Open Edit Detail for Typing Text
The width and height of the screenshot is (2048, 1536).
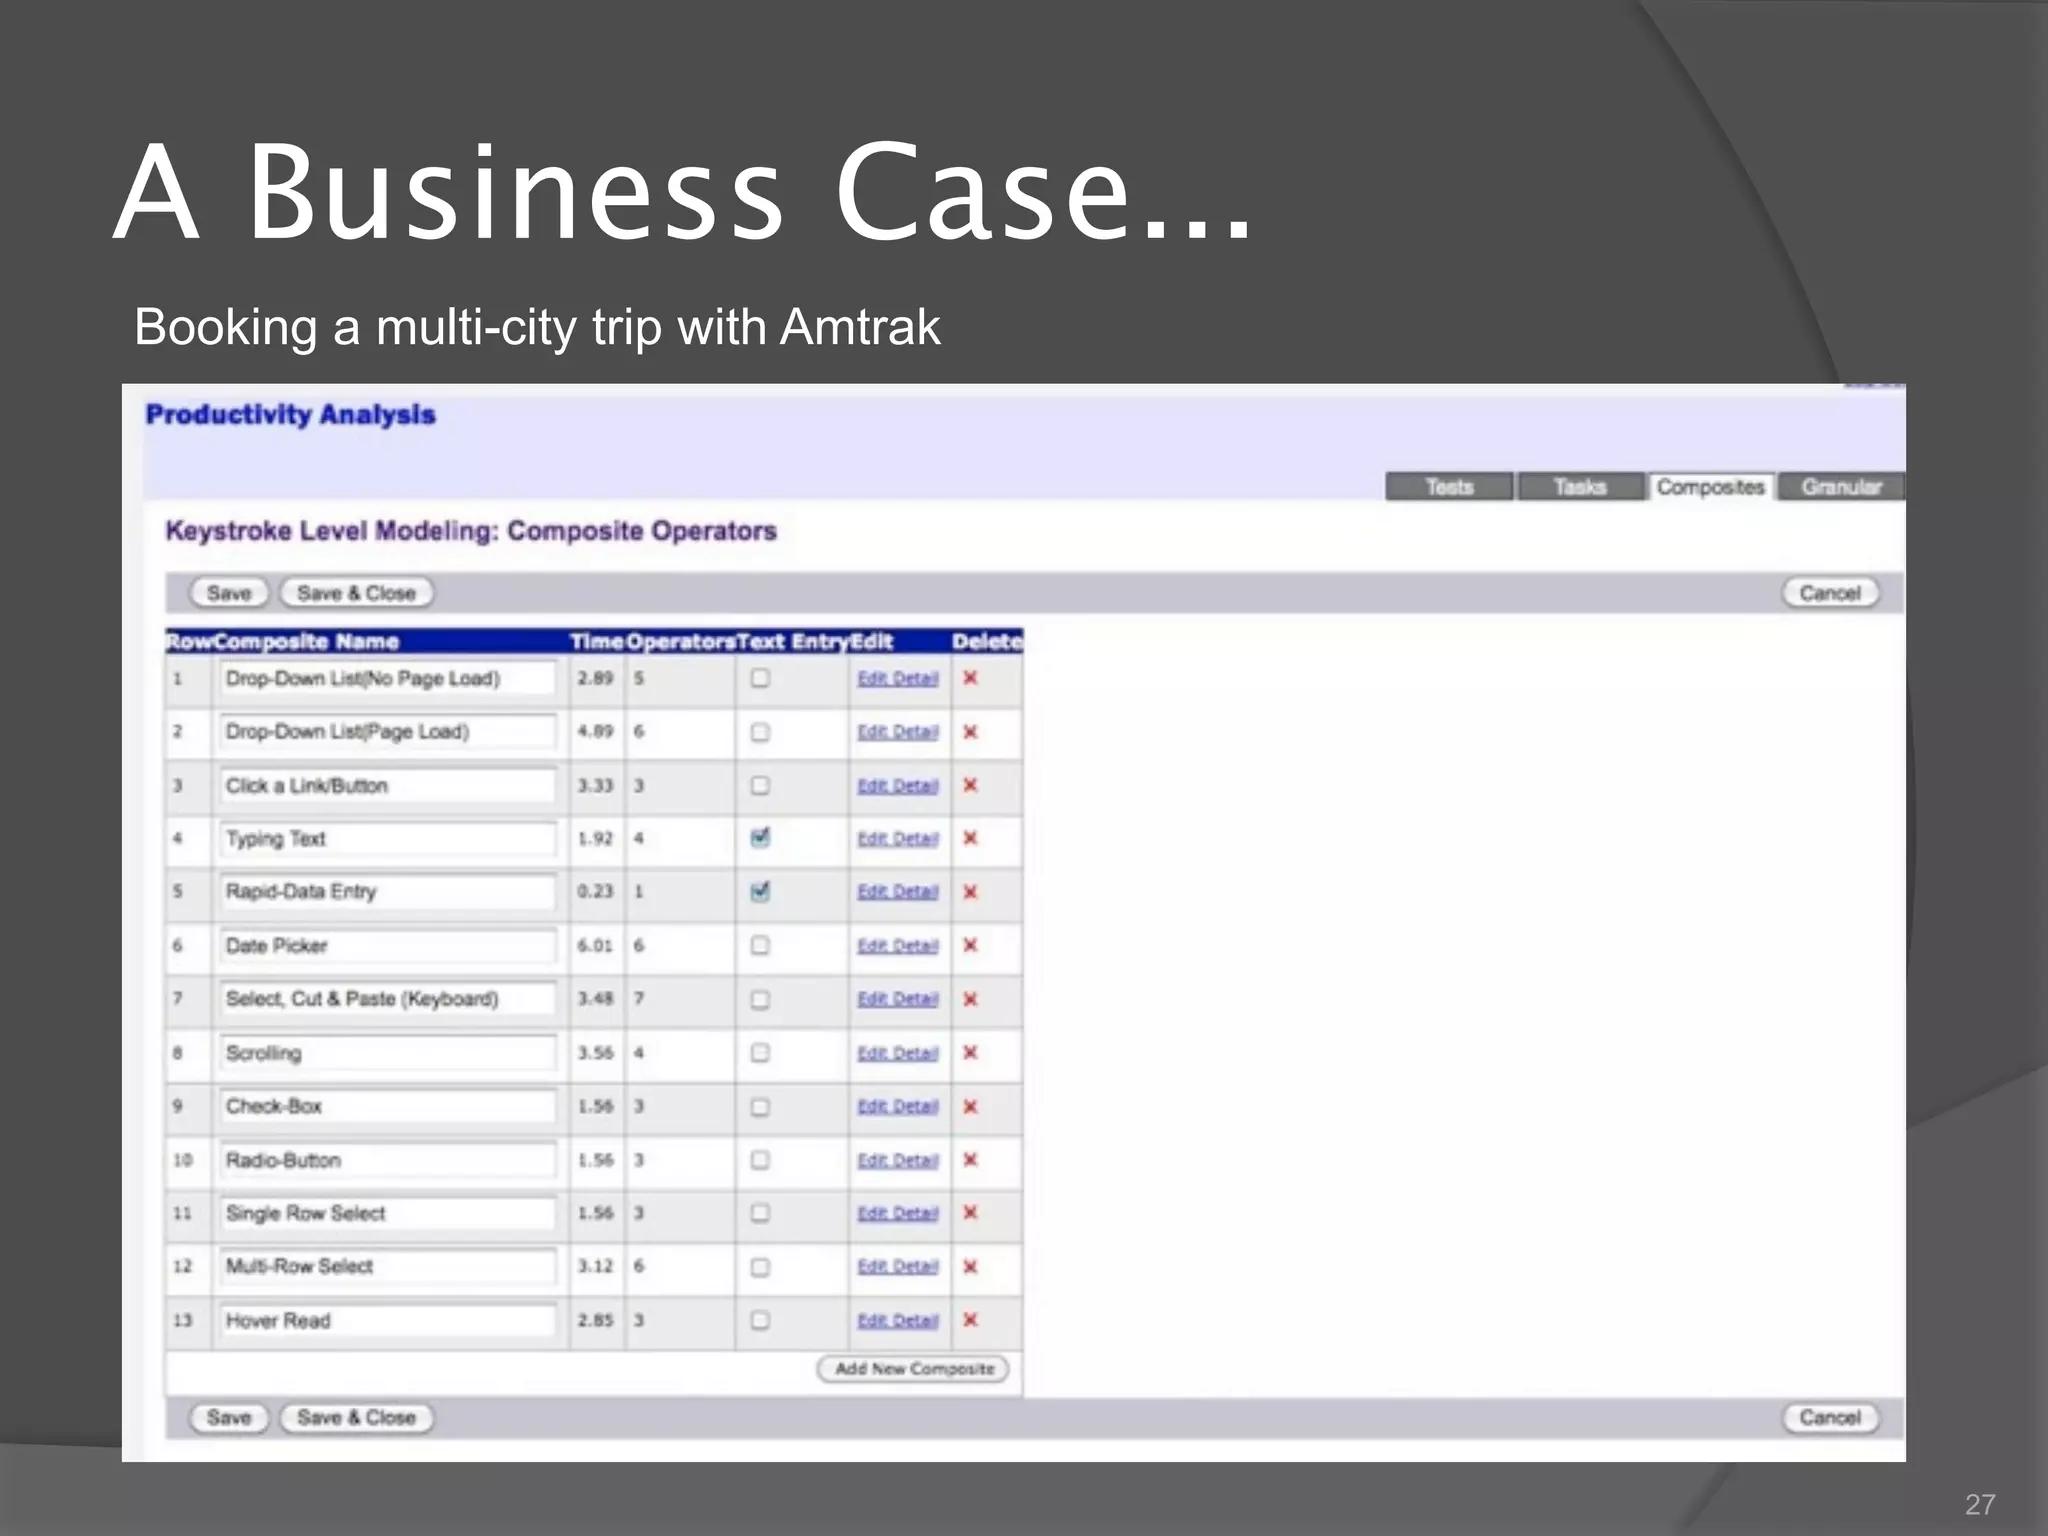point(897,838)
